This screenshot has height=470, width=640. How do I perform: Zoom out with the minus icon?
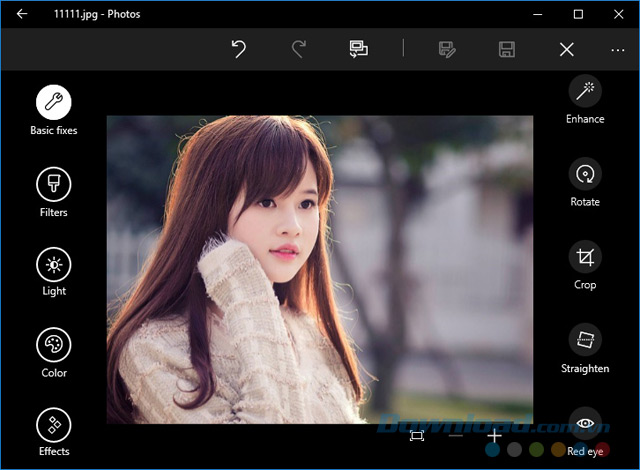click(456, 436)
